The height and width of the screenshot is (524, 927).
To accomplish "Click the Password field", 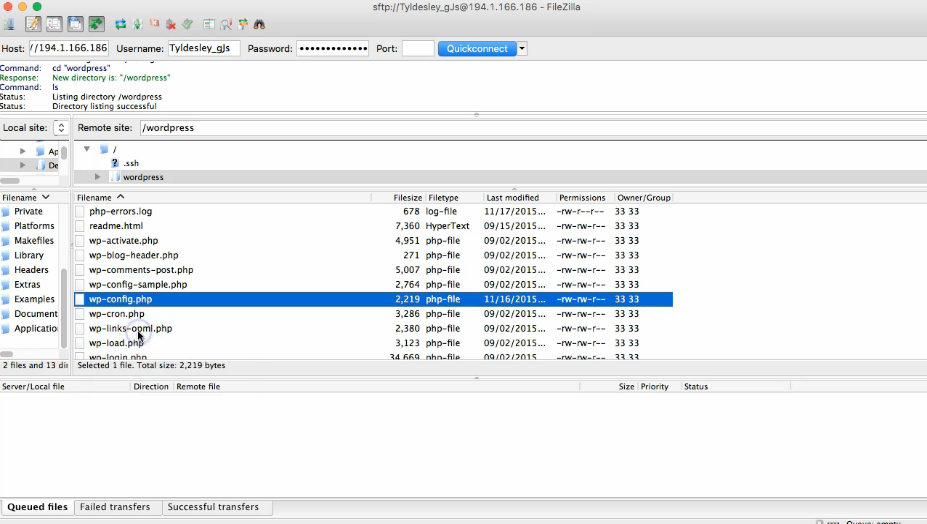I will (333, 48).
